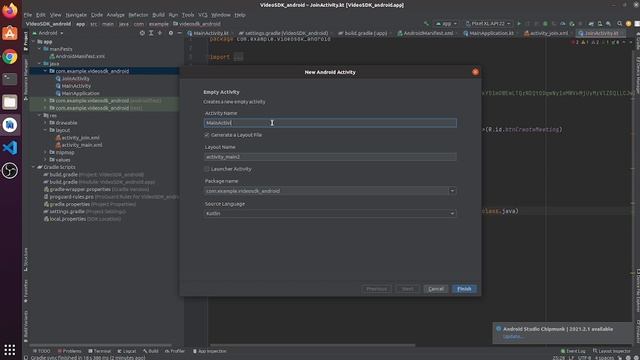Open the Show Applications grid icon
This screenshot has height=360, width=640.
pyautogui.click(x=10, y=350)
